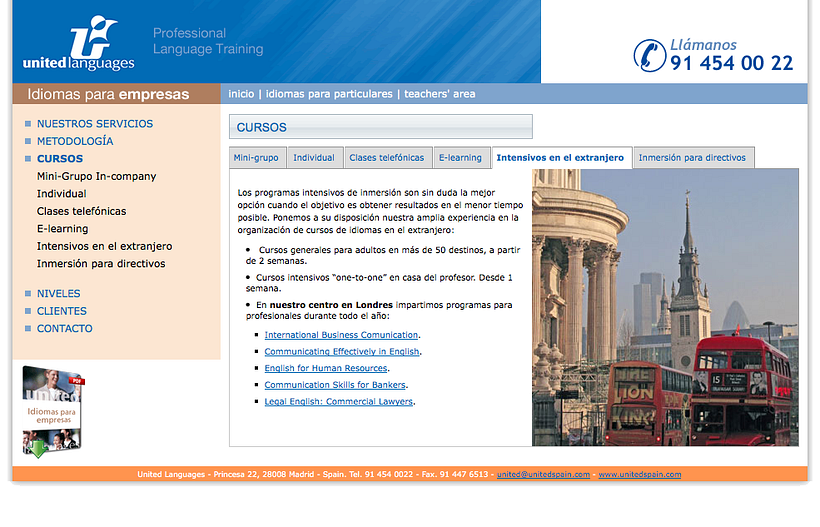Open Clases telefónicas in sidebar submenu
The height and width of the screenshot is (527, 820).
coord(82,211)
